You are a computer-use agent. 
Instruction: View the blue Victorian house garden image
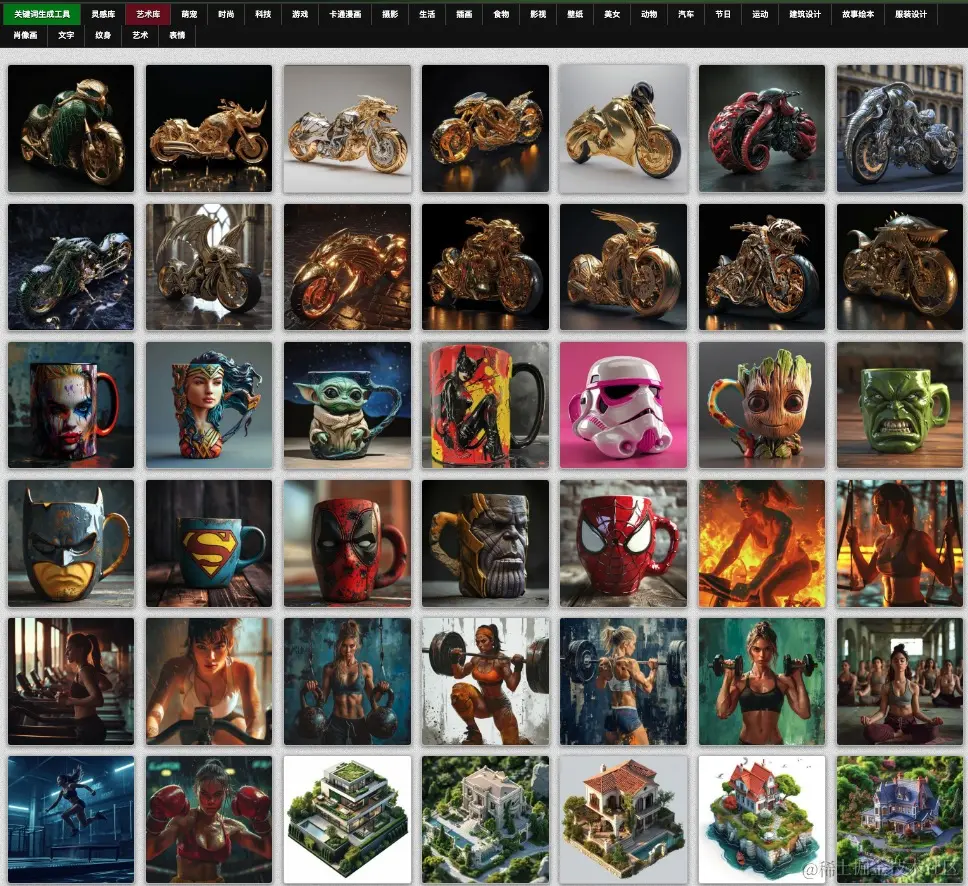tap(899, 820)
